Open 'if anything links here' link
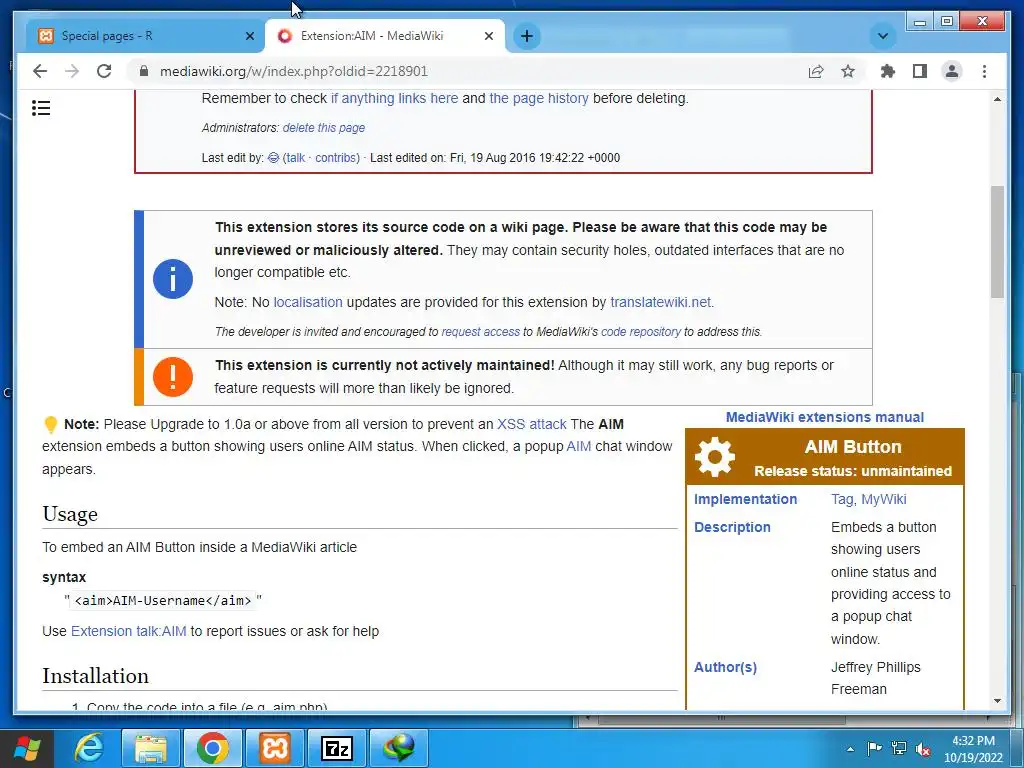Viewport: 1024px width, 768px height. (x=394, y=98)
